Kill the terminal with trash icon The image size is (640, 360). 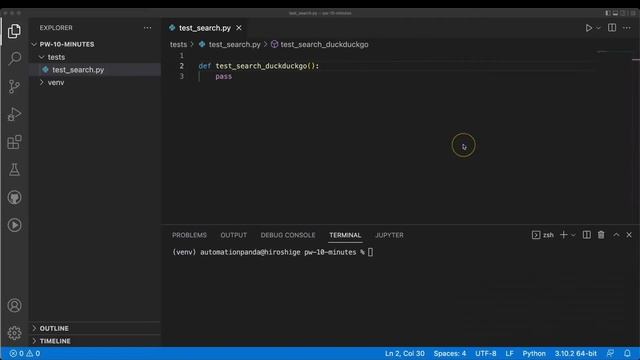(601, 235)
